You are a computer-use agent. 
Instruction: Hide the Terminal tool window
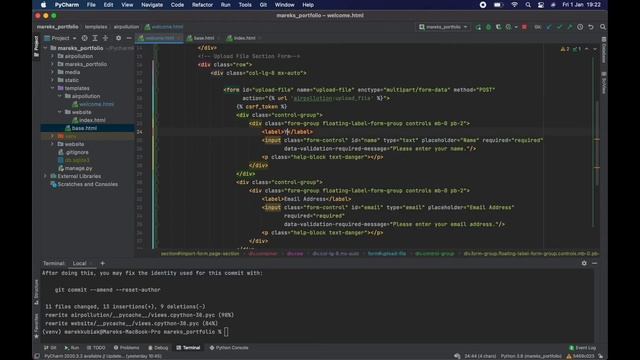point(595,263)
